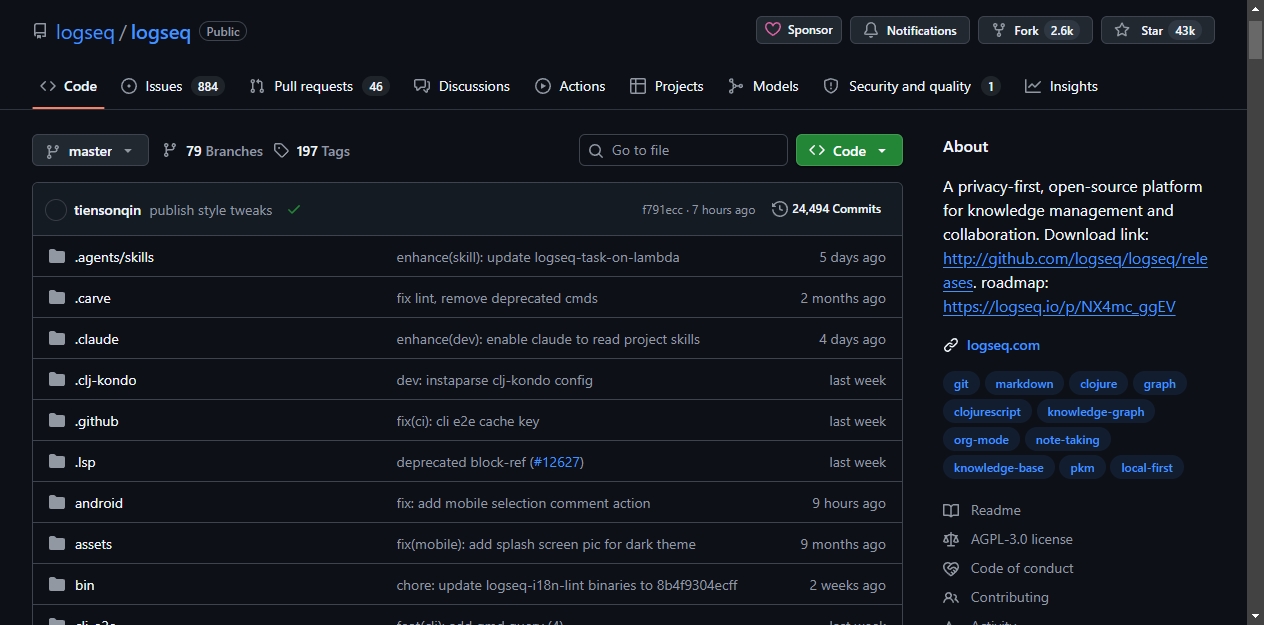Open commit 'fix lint, remove deprecated cmds'
Viewport: 1264px width, 625px height.
click(497, 298)
